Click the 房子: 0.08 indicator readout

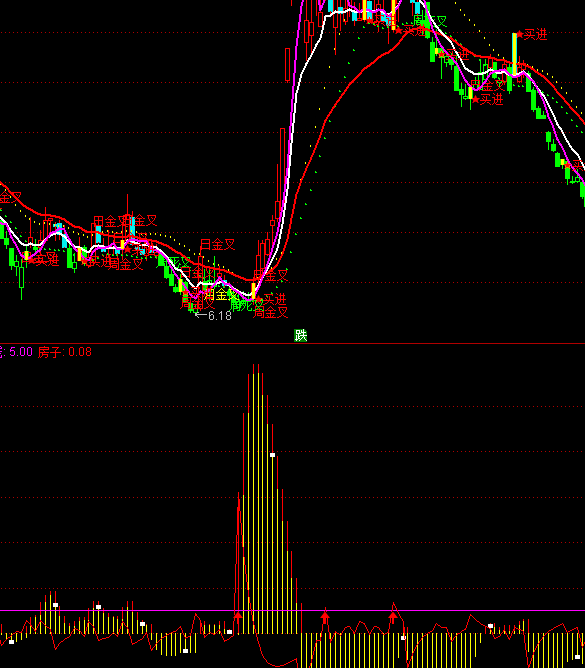(65, 352)
